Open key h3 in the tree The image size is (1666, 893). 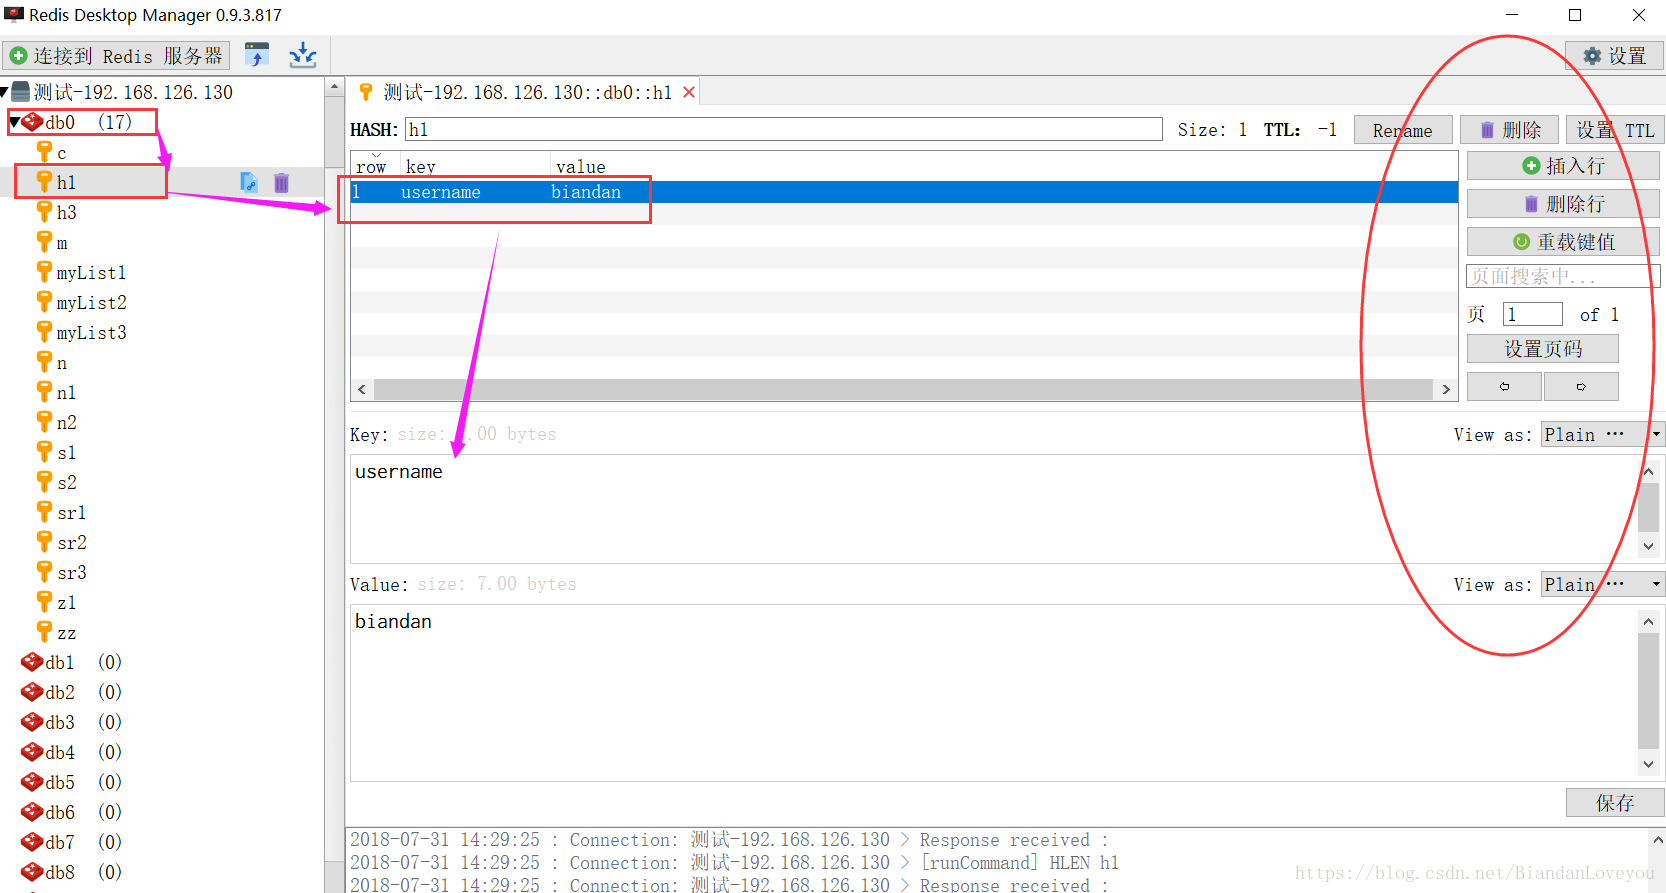67,212
